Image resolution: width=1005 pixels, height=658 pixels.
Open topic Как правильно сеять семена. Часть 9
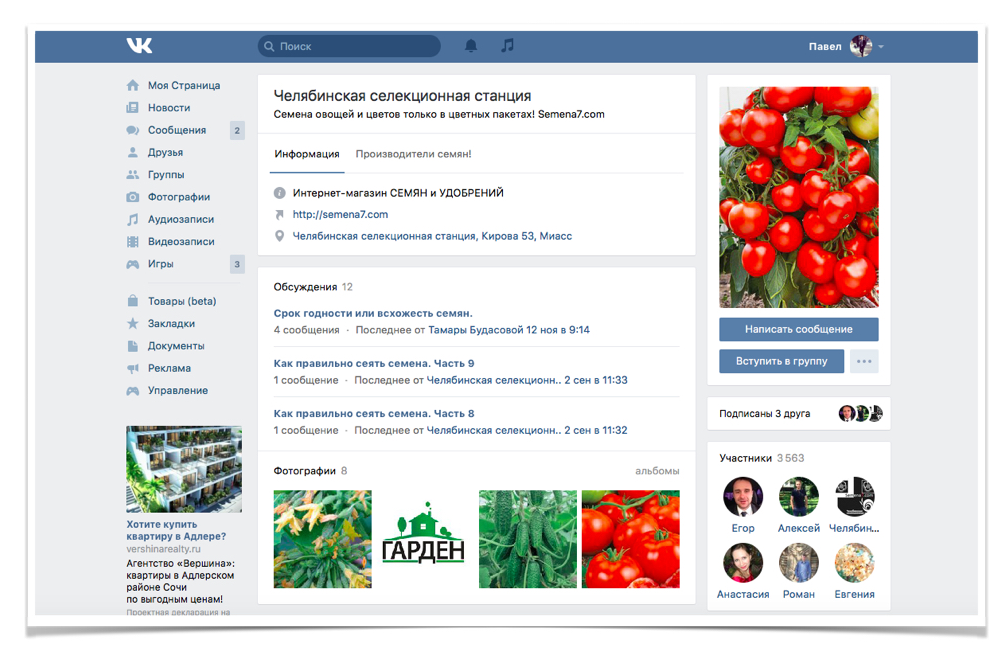374,363
